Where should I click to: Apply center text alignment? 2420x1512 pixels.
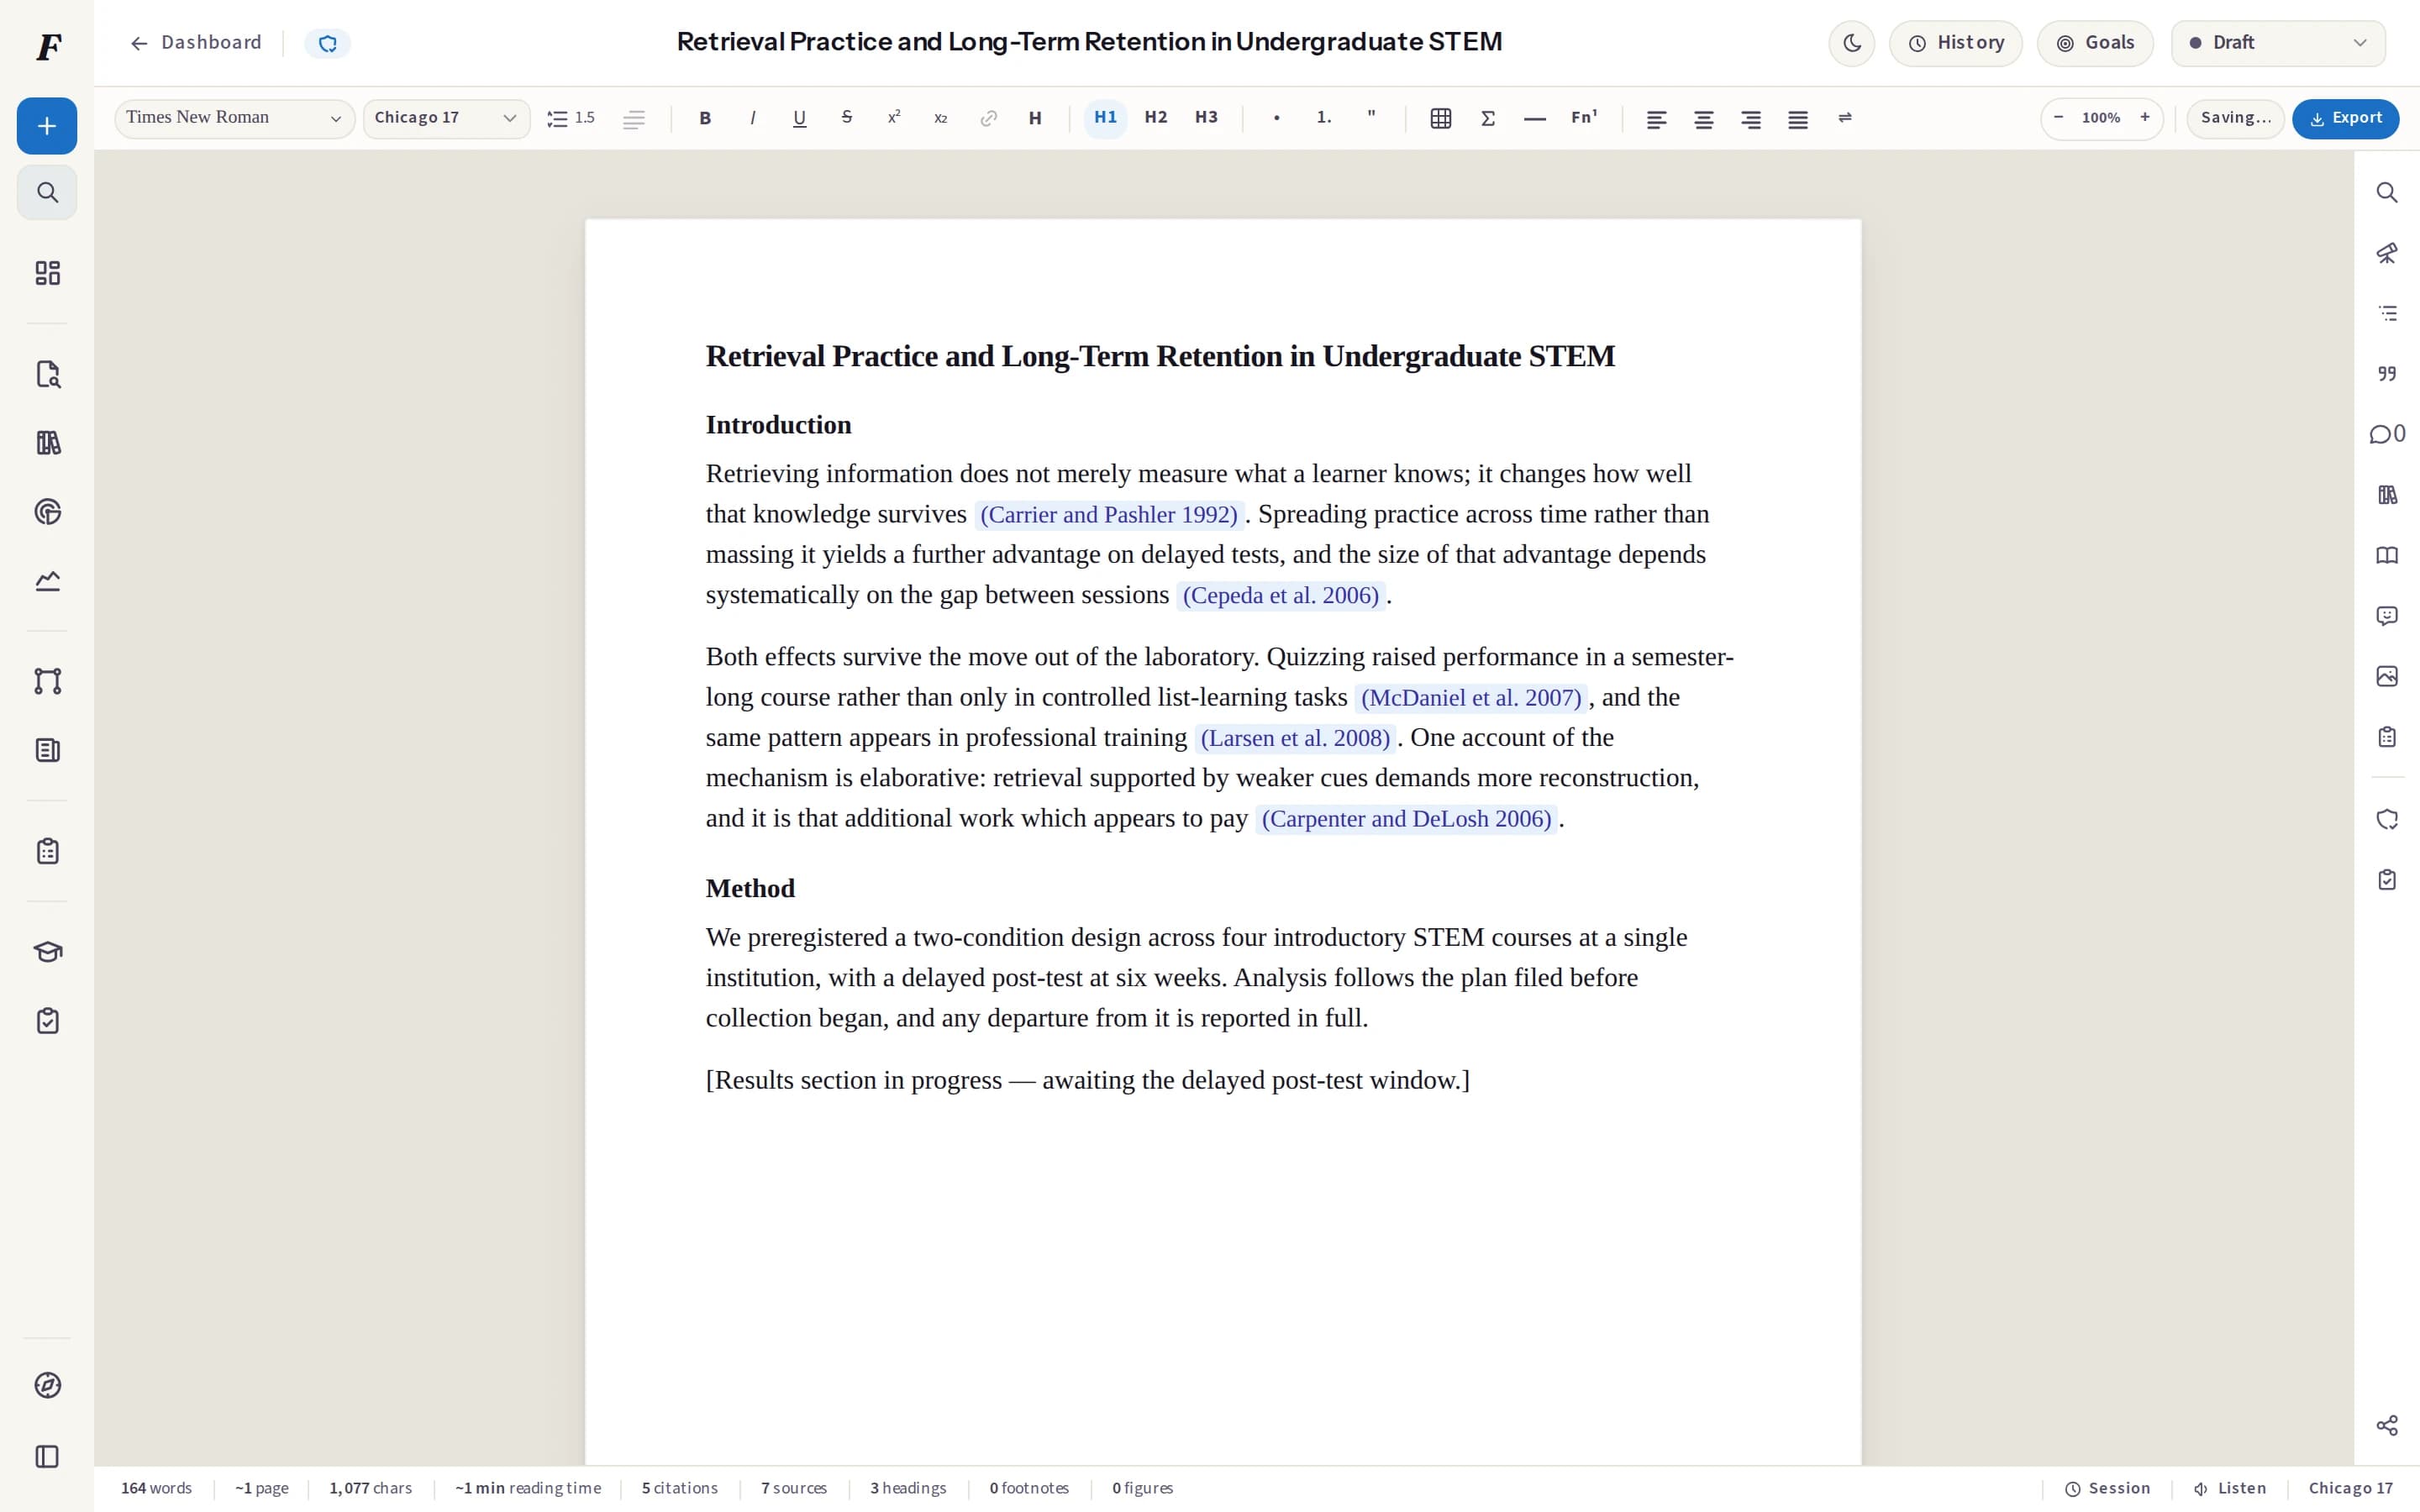[x=1703, y=118]
